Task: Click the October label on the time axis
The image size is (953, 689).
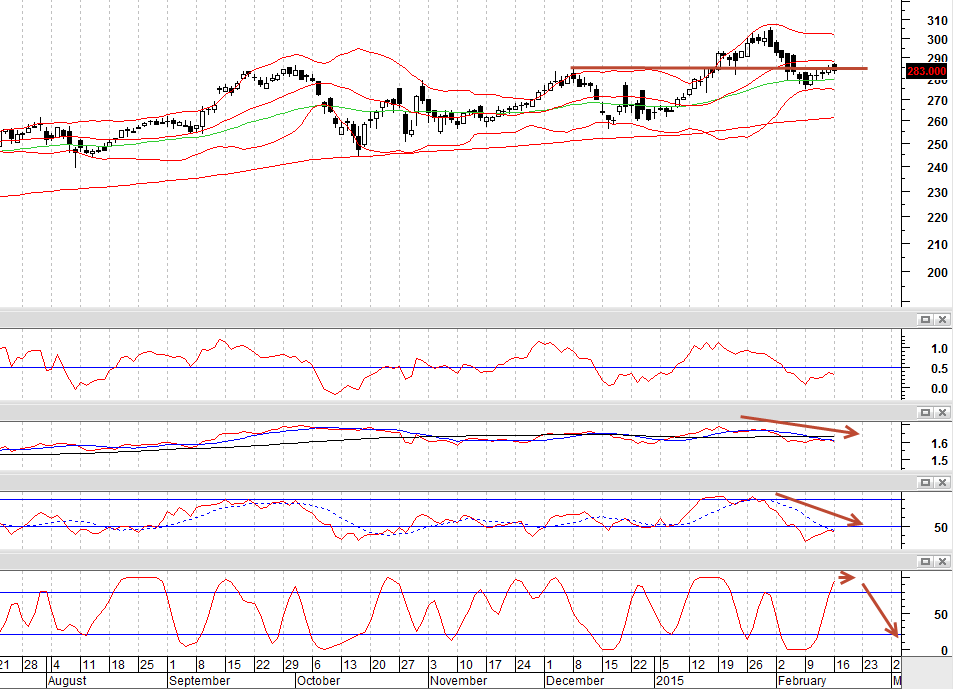Action: (318, 680)
